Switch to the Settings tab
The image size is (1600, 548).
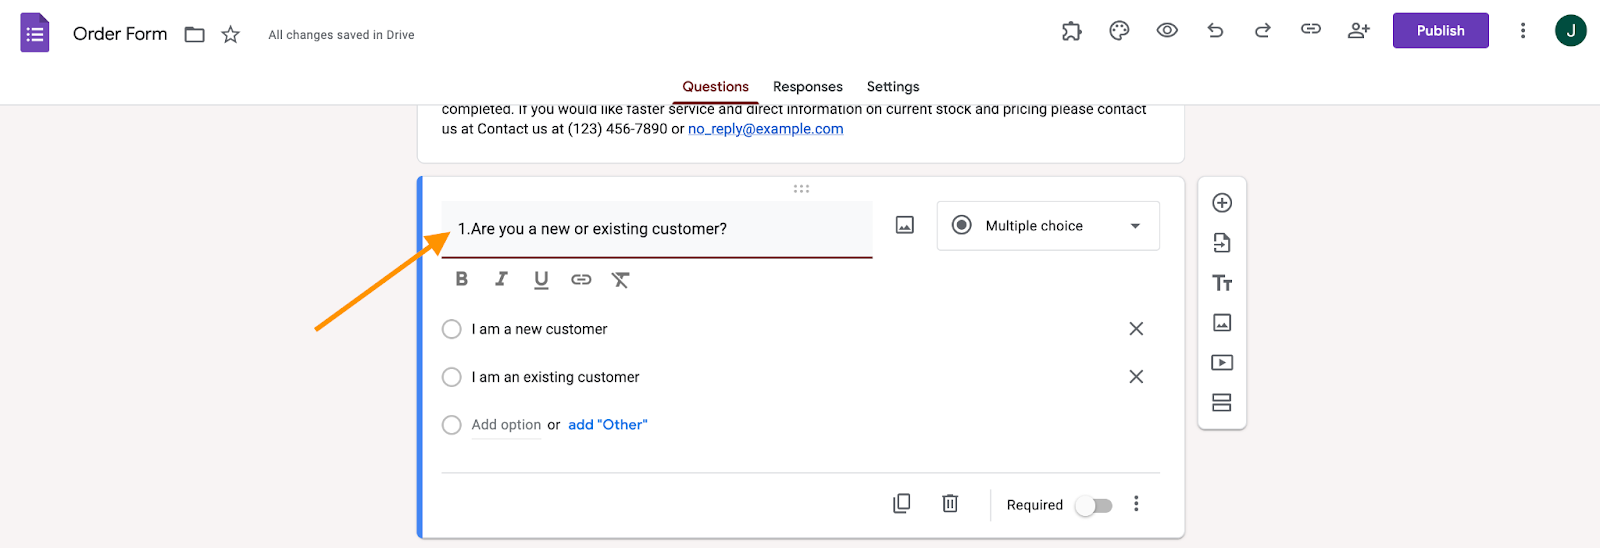892,87
